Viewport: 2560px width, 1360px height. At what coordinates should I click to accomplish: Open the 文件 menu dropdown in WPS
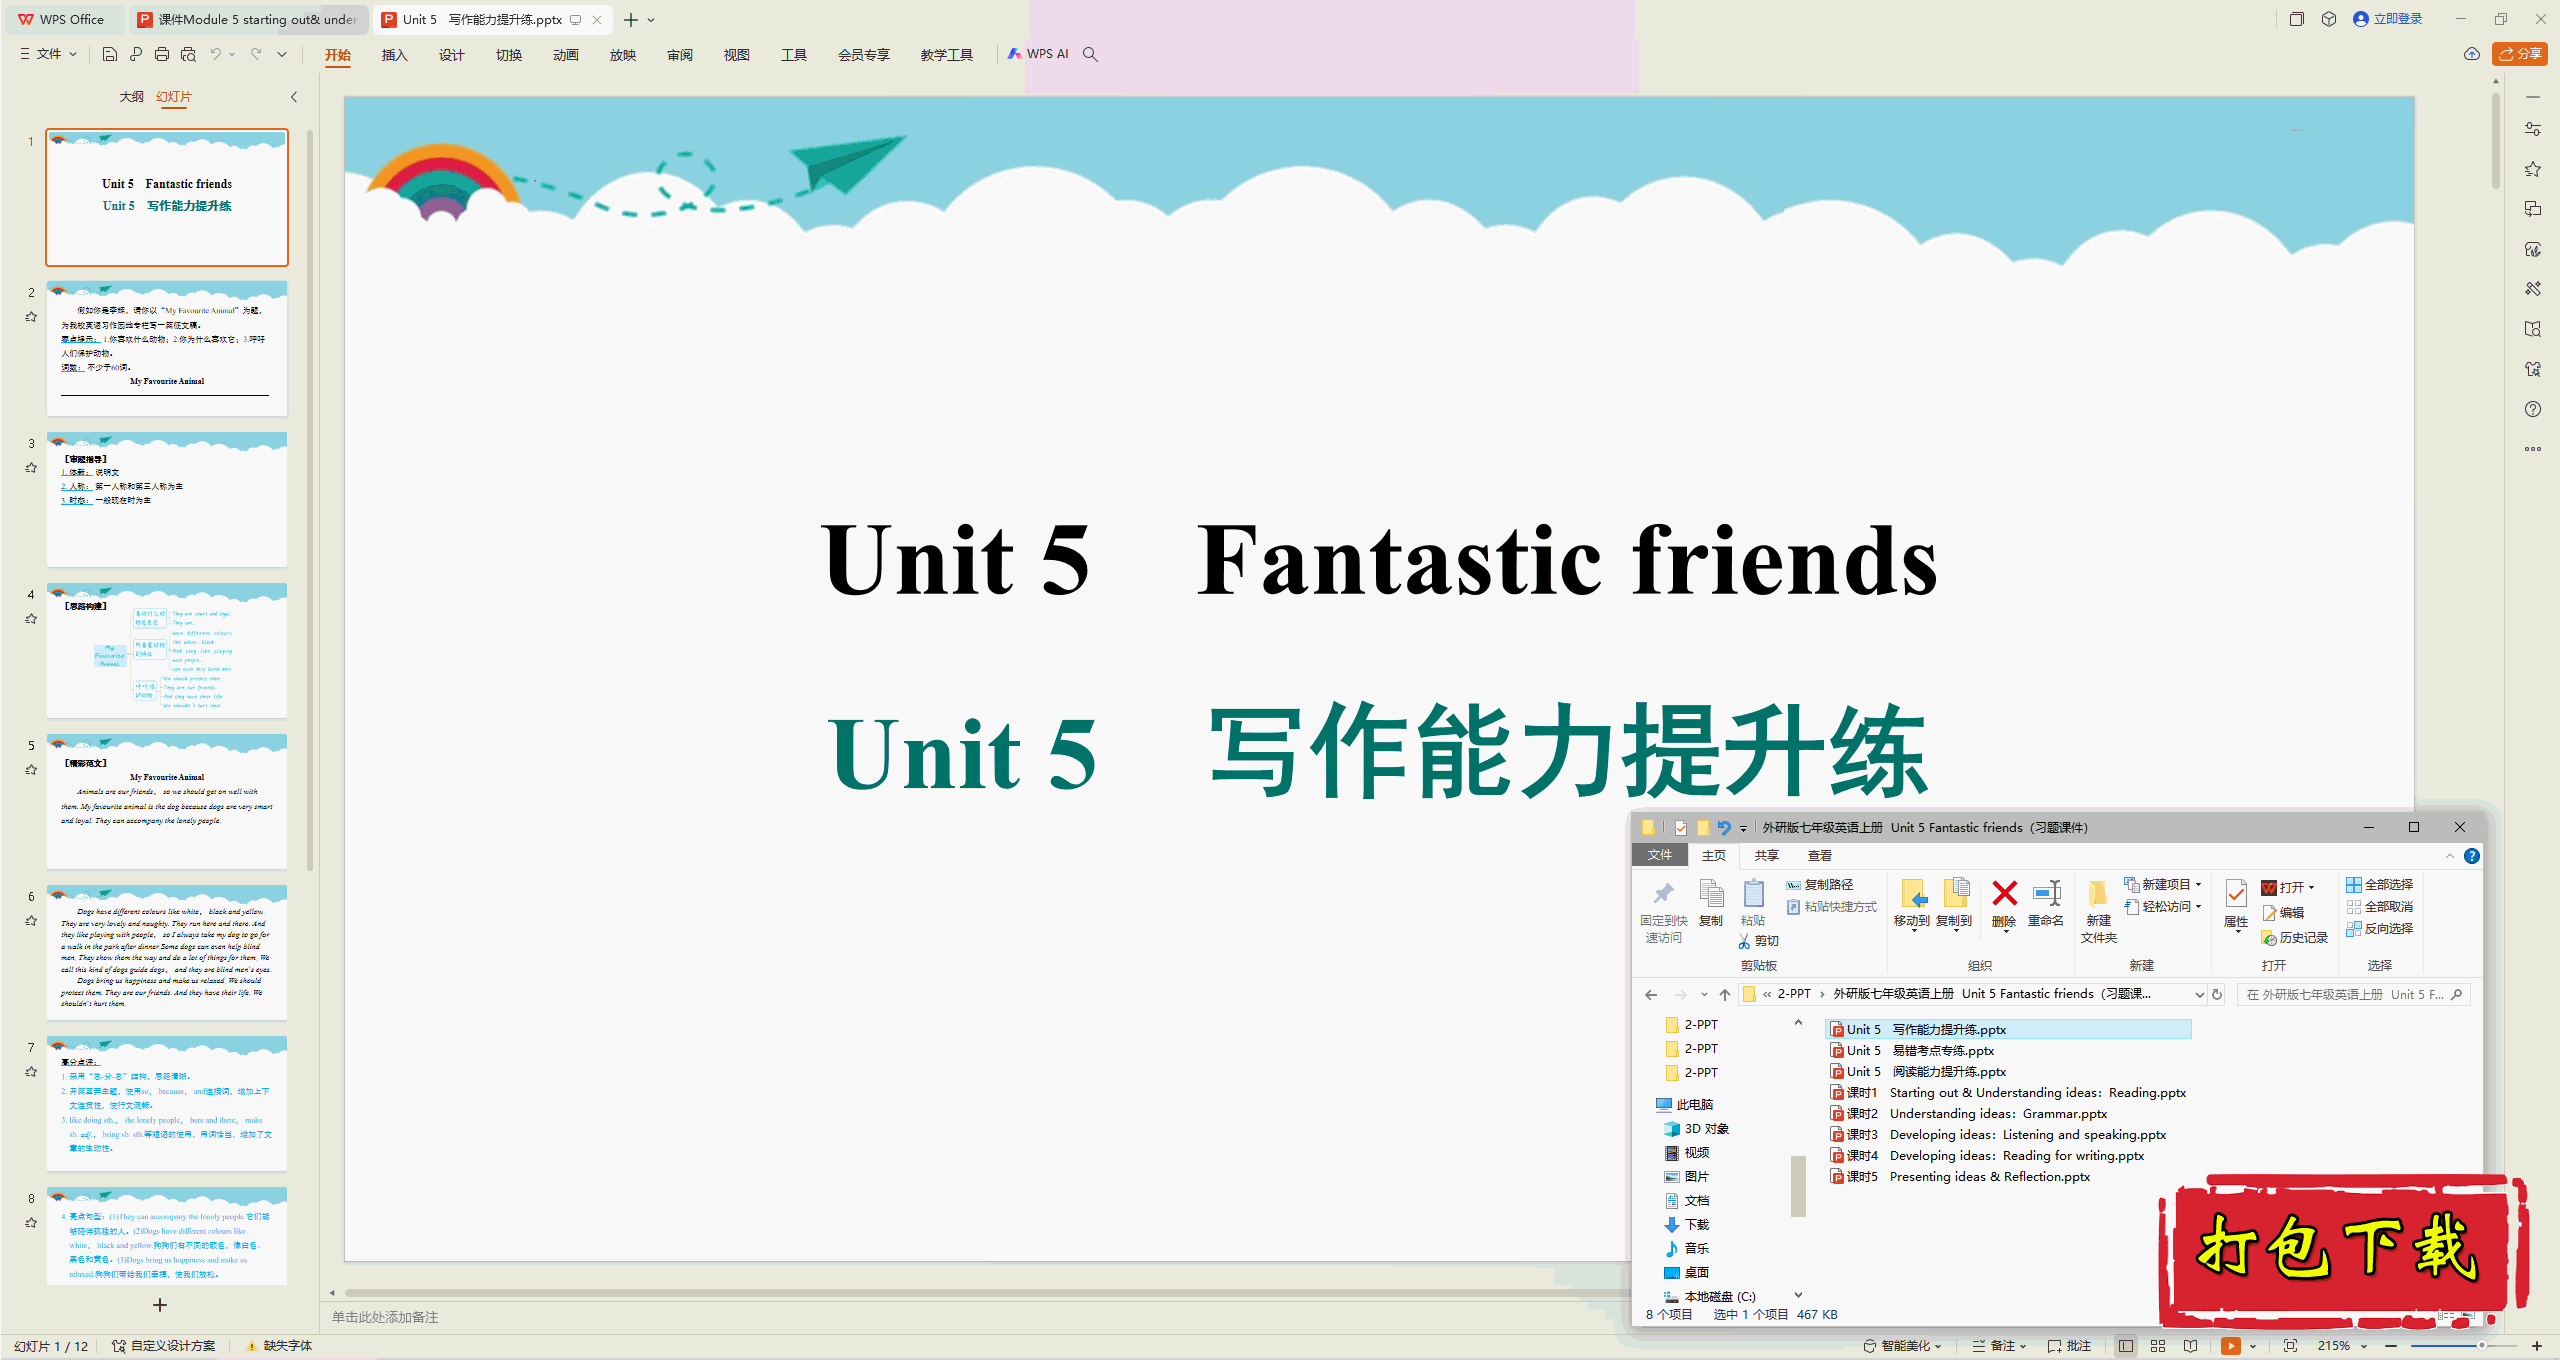[x=48, y=54]
